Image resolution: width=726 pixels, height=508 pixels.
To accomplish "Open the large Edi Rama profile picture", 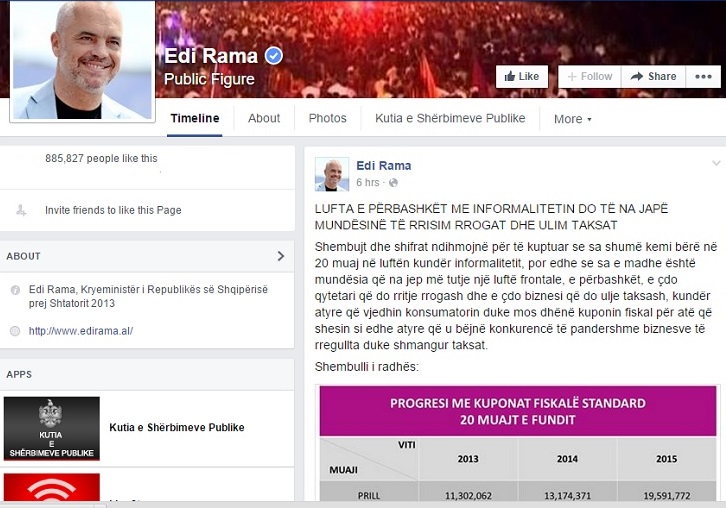I will (83, 61).
